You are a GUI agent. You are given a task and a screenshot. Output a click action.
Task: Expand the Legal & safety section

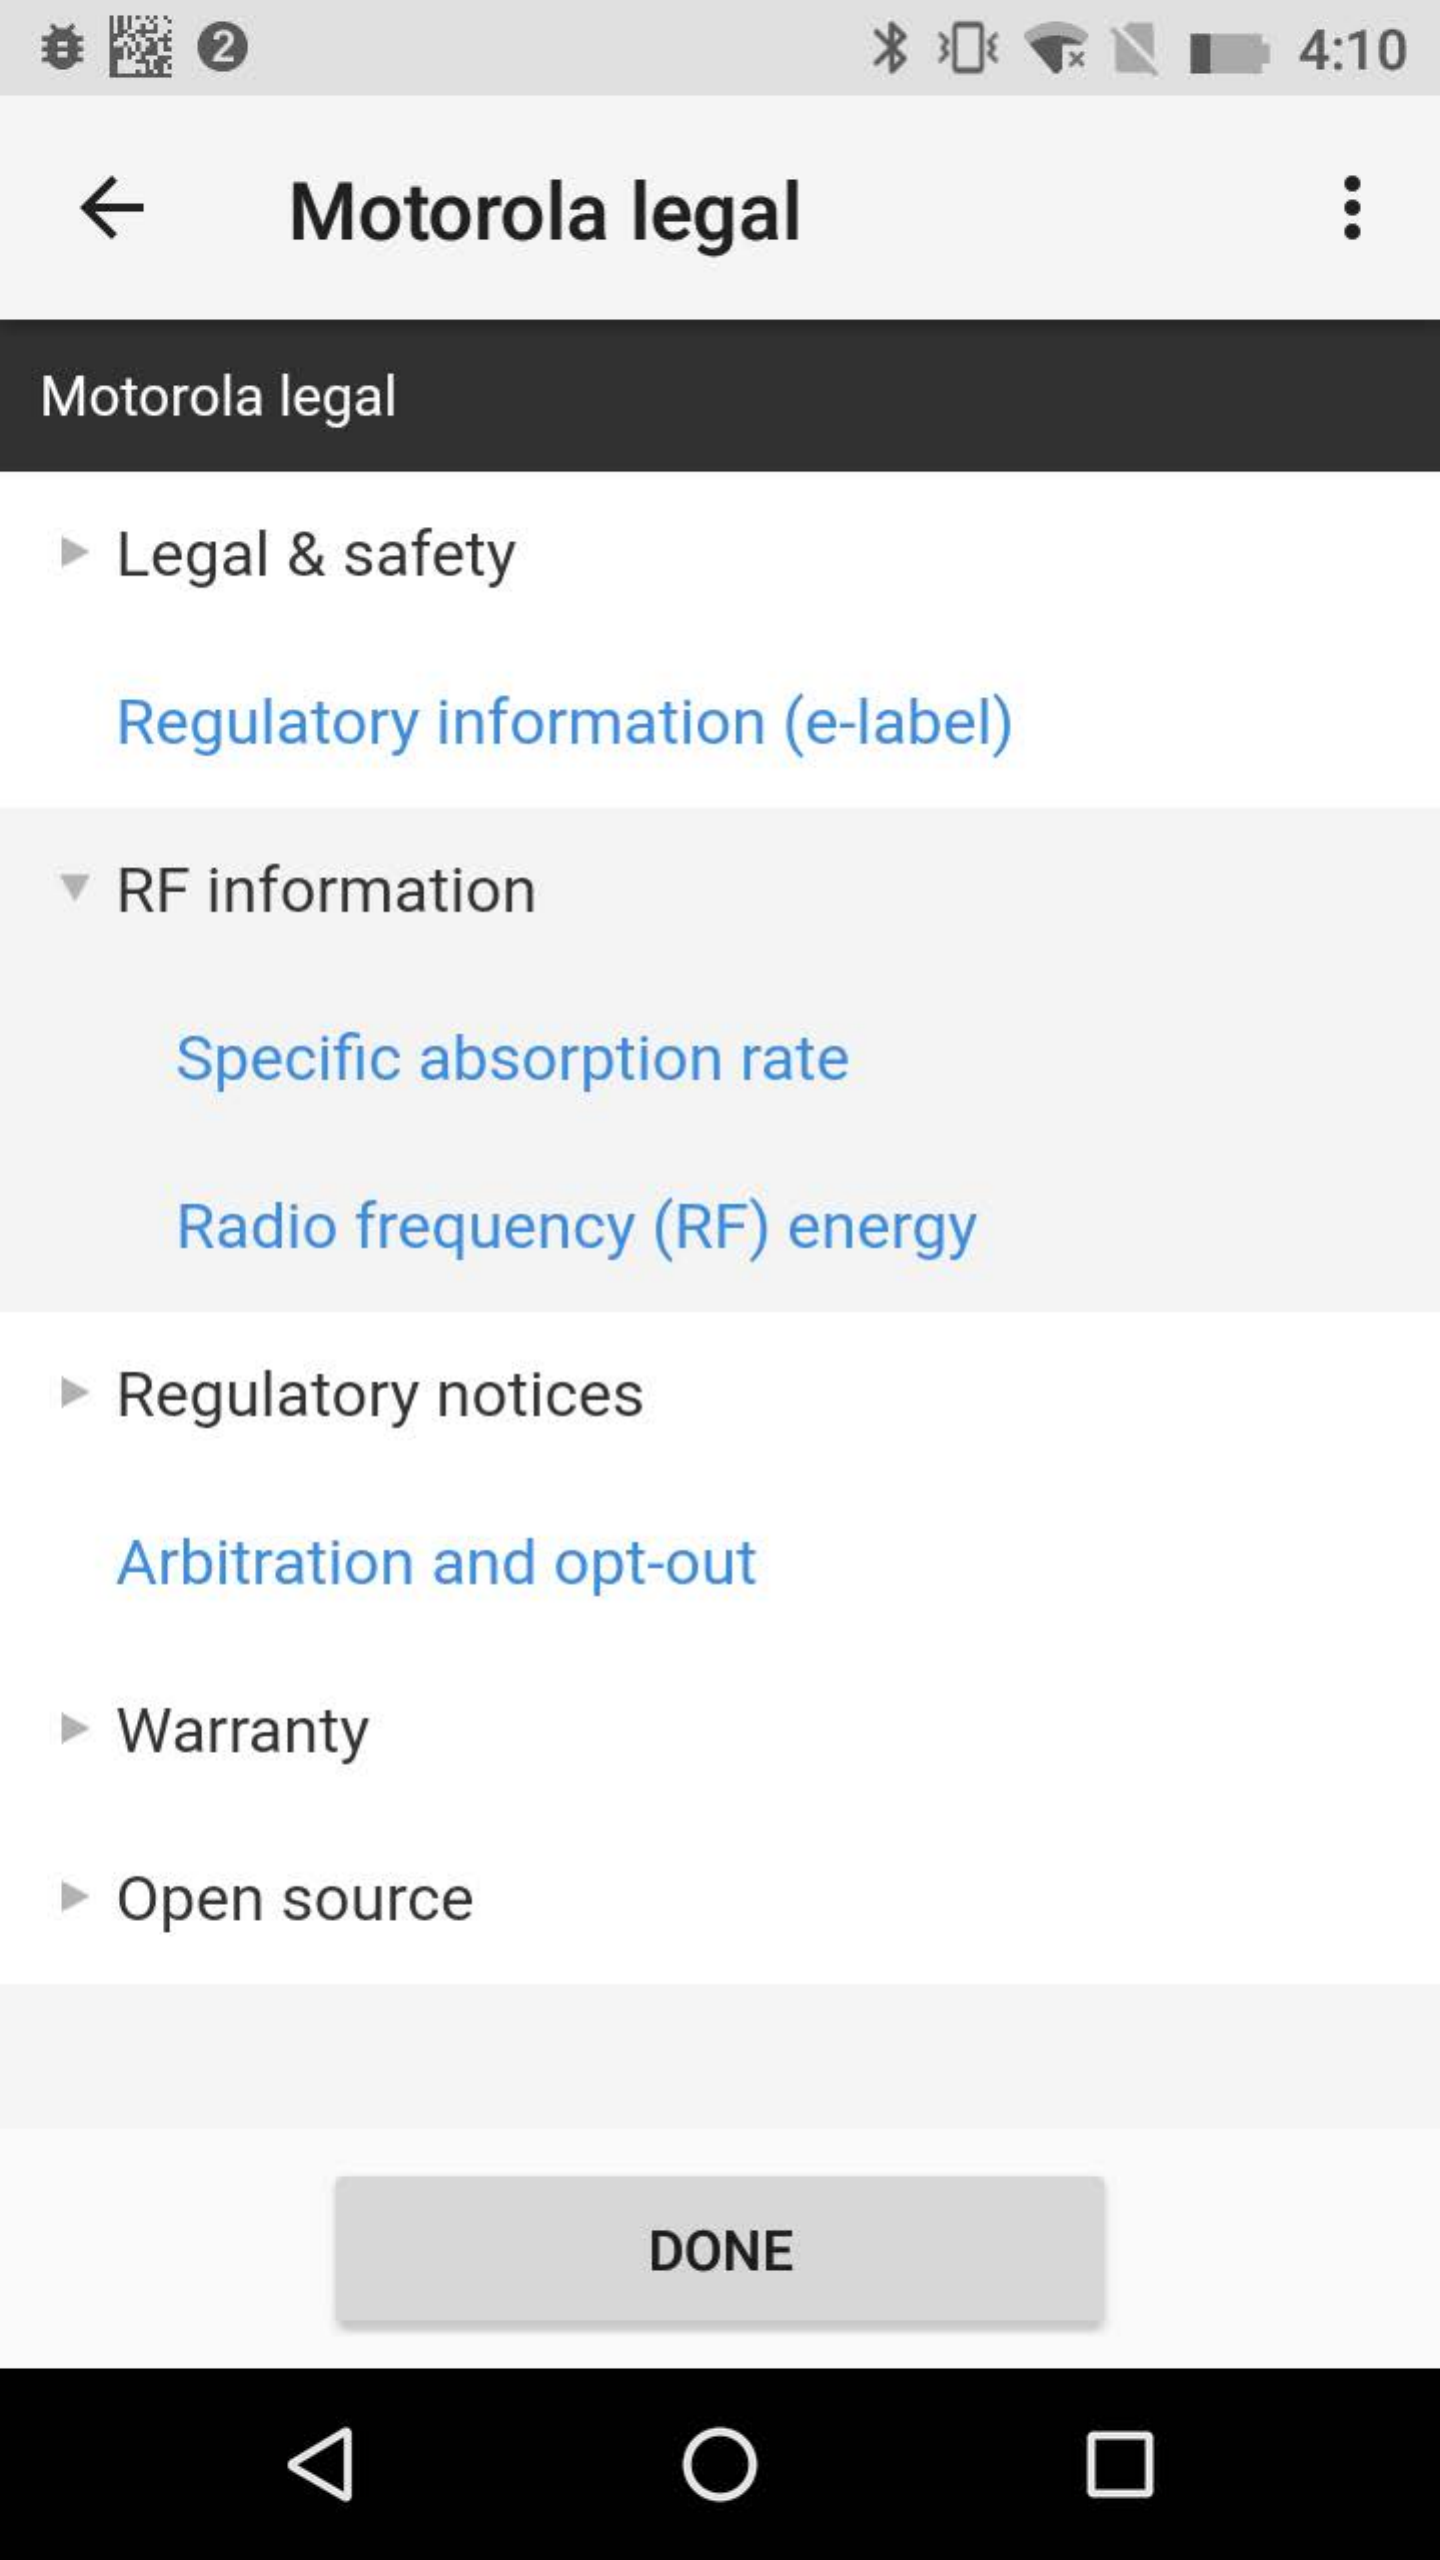(x=720, y=554)
